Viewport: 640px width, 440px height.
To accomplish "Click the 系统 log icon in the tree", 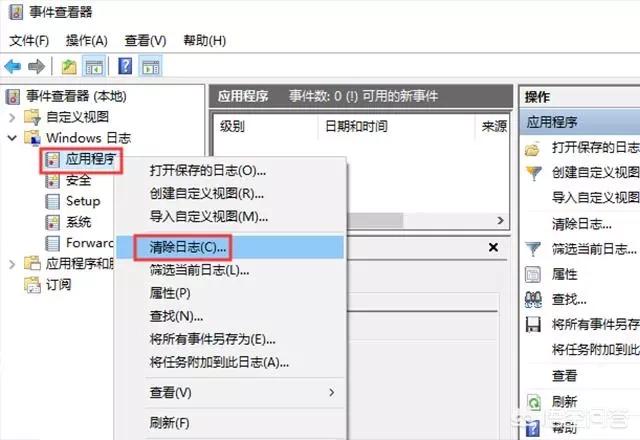I will coord(52,222).
